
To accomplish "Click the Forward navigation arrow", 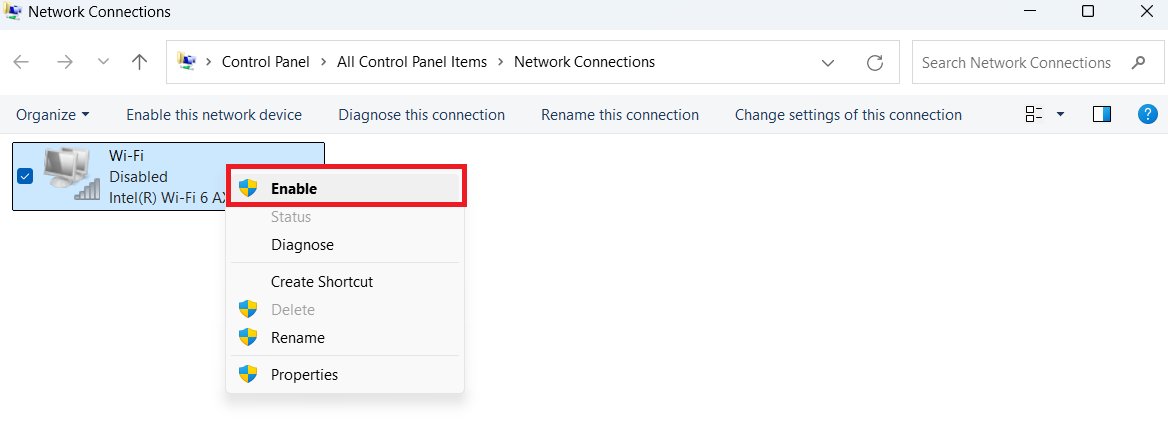I will [65, 63].
